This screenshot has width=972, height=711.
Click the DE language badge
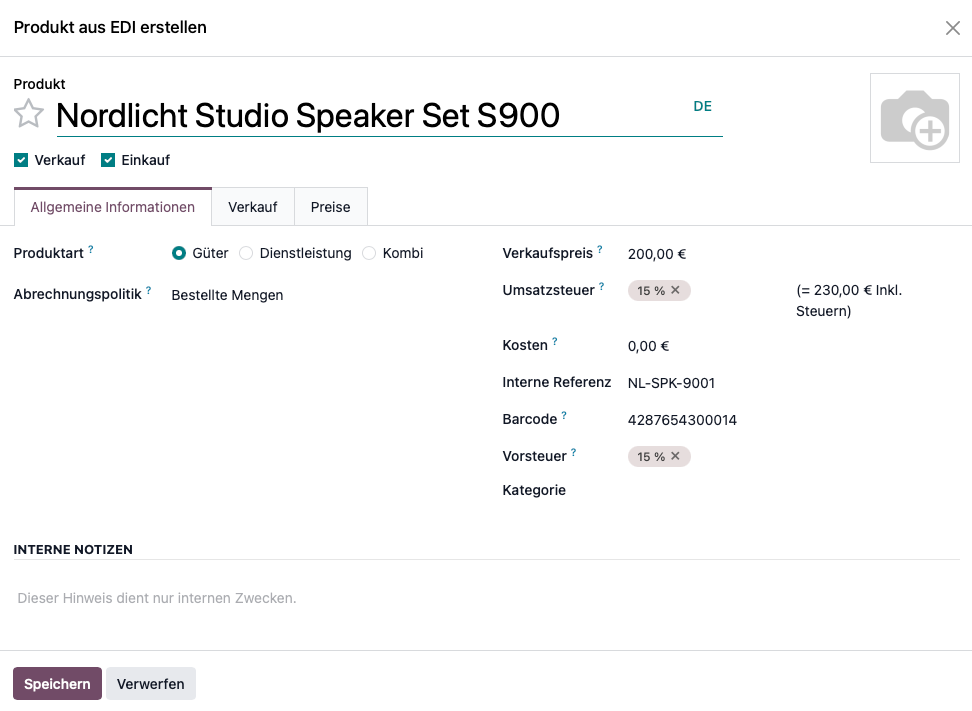coord(703,106)
